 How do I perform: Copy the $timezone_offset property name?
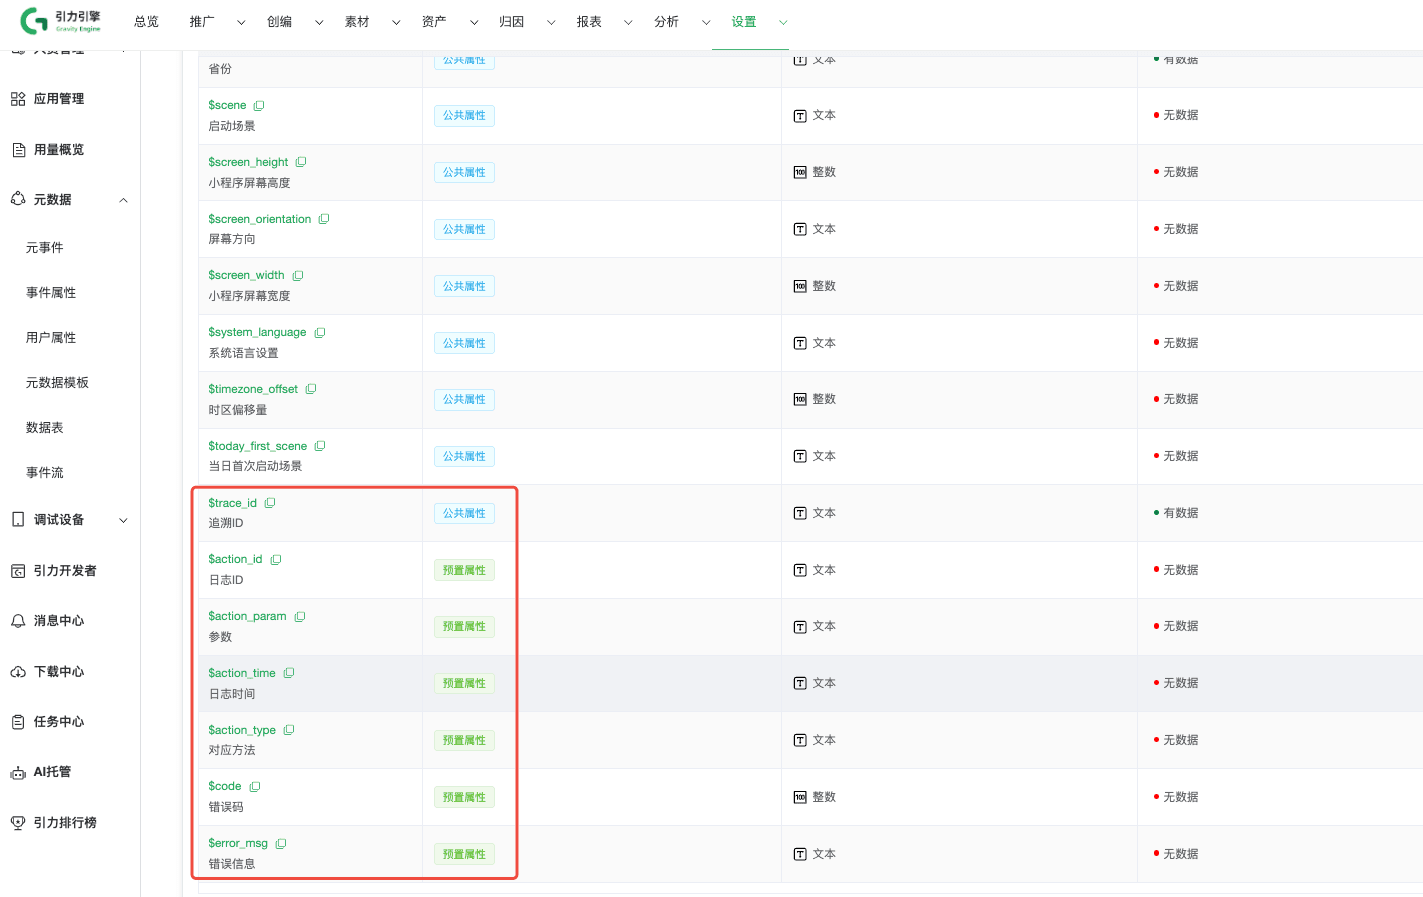(x=311, y=389)
